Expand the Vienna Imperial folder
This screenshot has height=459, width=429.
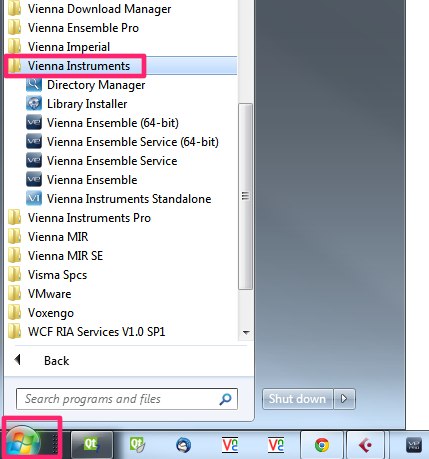[x=59, y=47]
